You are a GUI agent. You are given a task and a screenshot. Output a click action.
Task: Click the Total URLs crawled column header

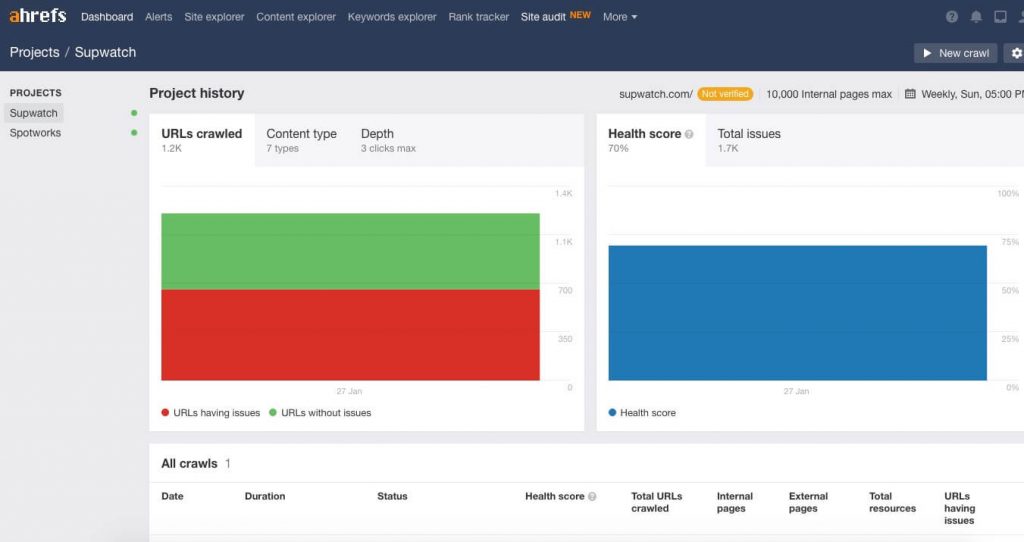point(656,502)
